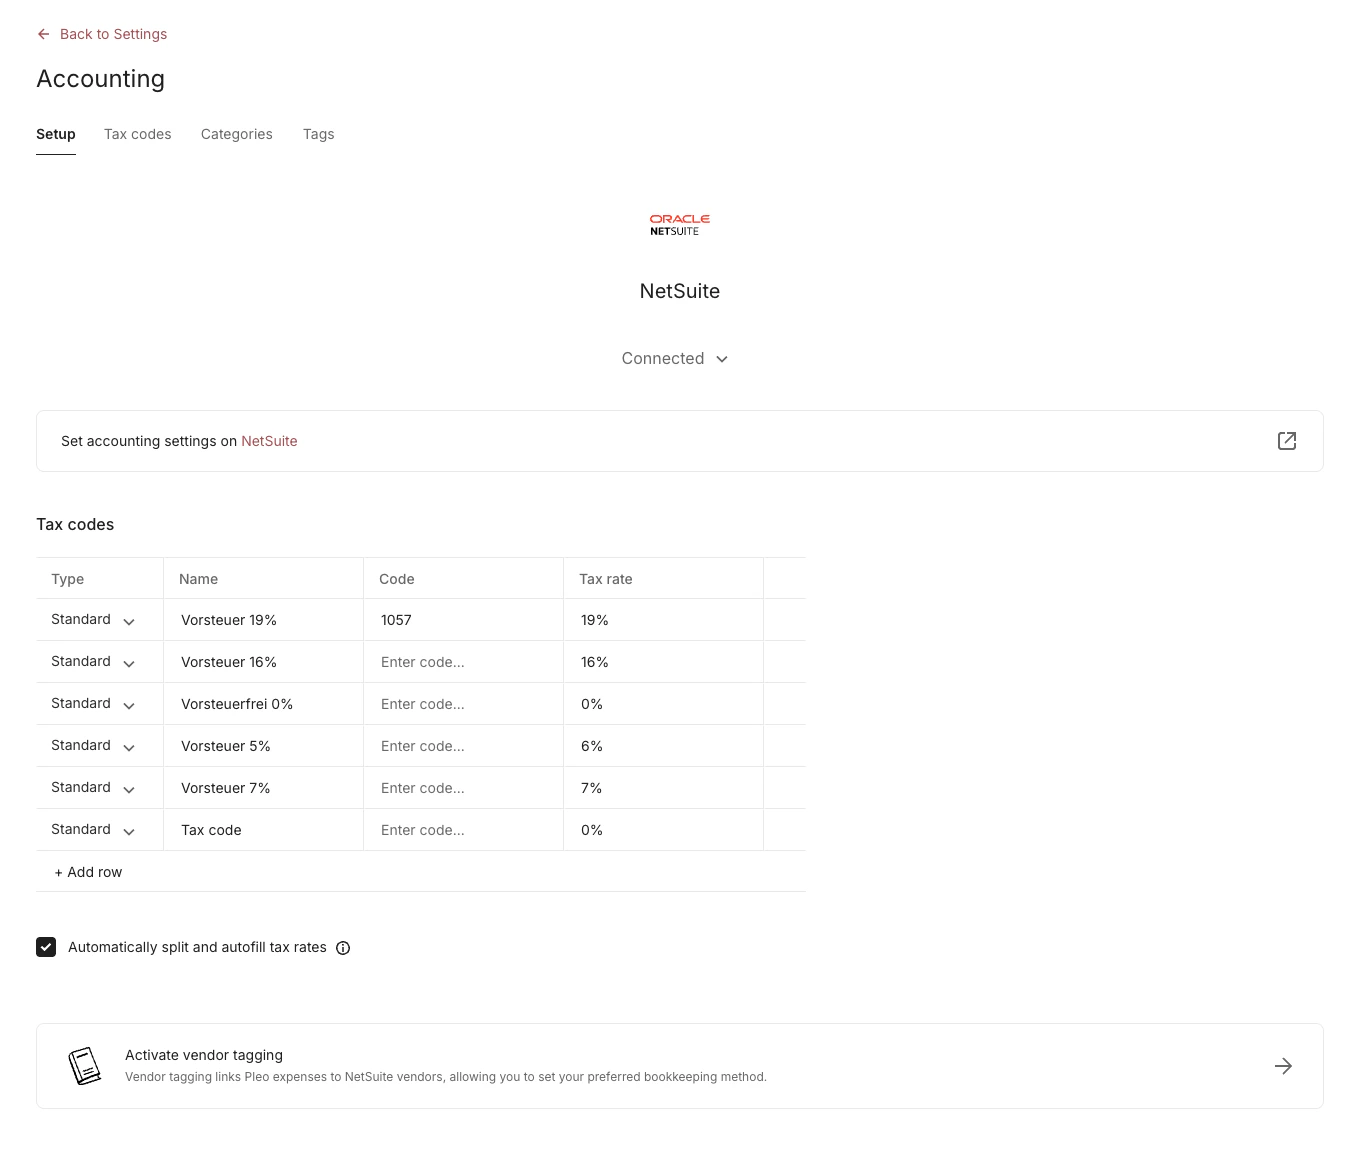Click the code field for Vorsteuer 16%
The image size is (1359, 1173).
point(462,661)
